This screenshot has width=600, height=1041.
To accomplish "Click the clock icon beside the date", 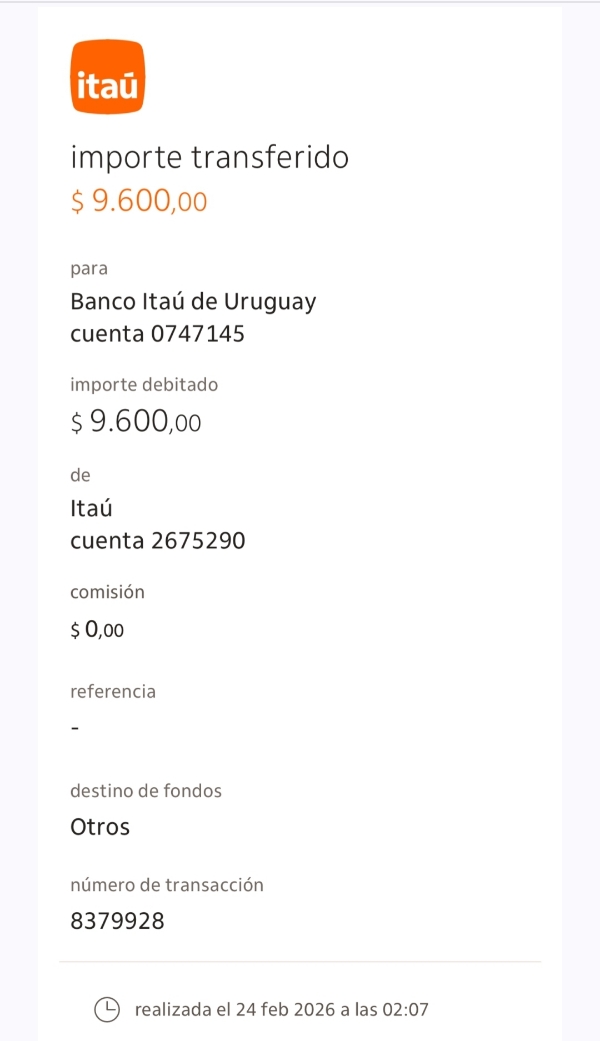I will point(107,1009).
